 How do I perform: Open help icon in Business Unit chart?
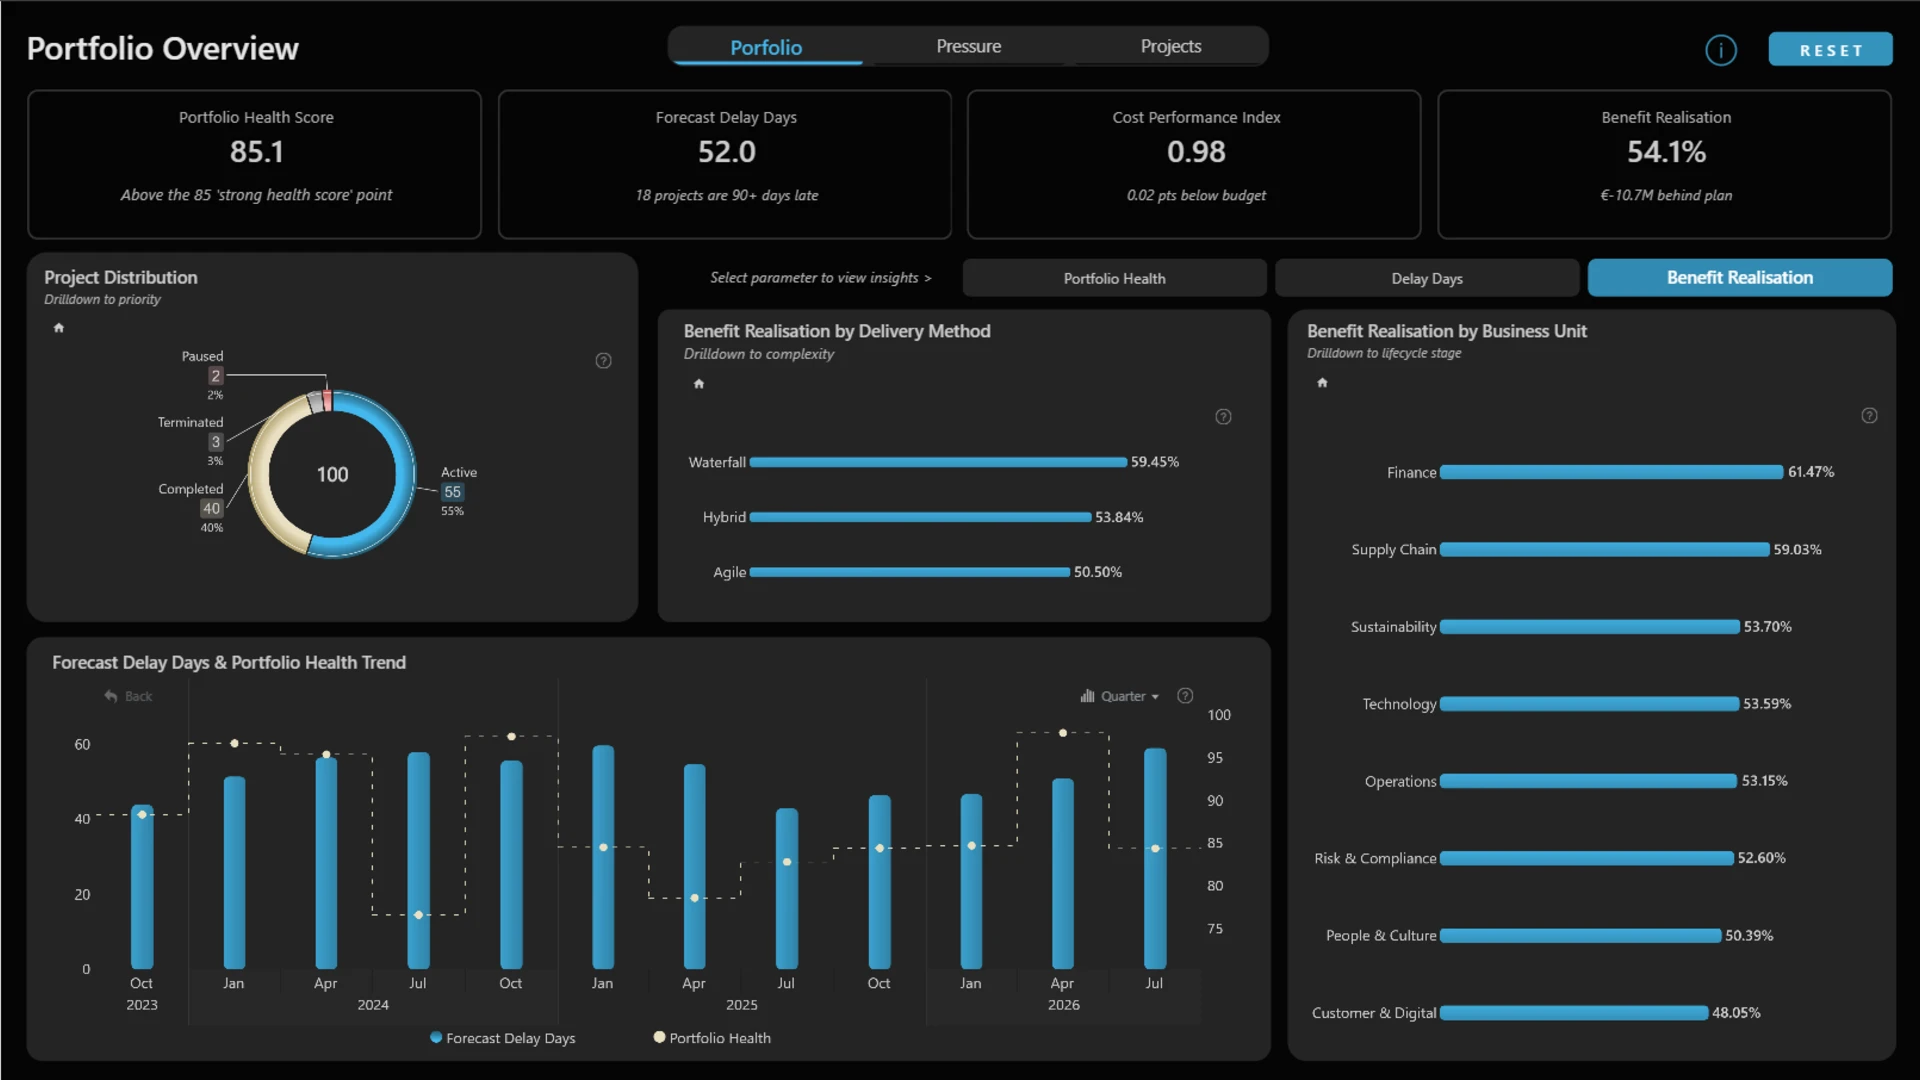1869,416
